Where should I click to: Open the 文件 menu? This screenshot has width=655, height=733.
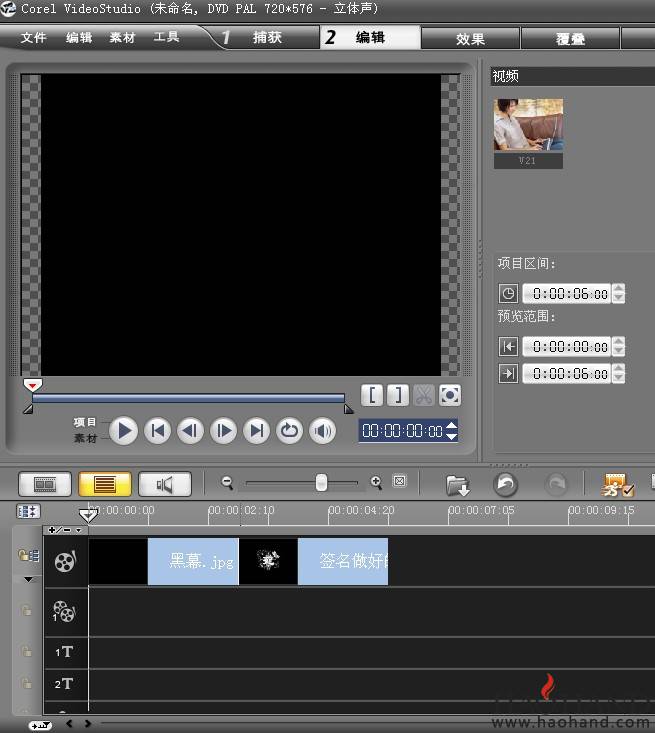point(33,37)
